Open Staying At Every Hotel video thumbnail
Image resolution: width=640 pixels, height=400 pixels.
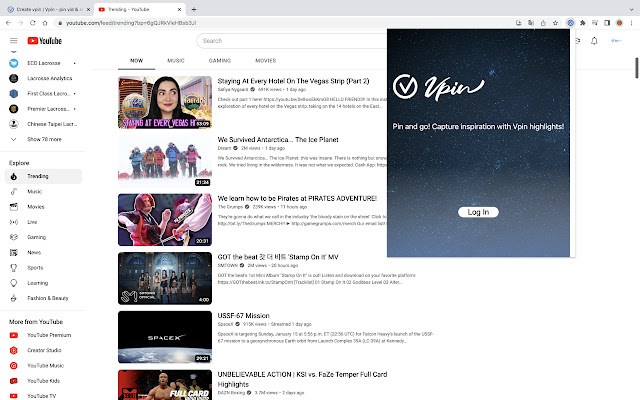pos(165,102)
